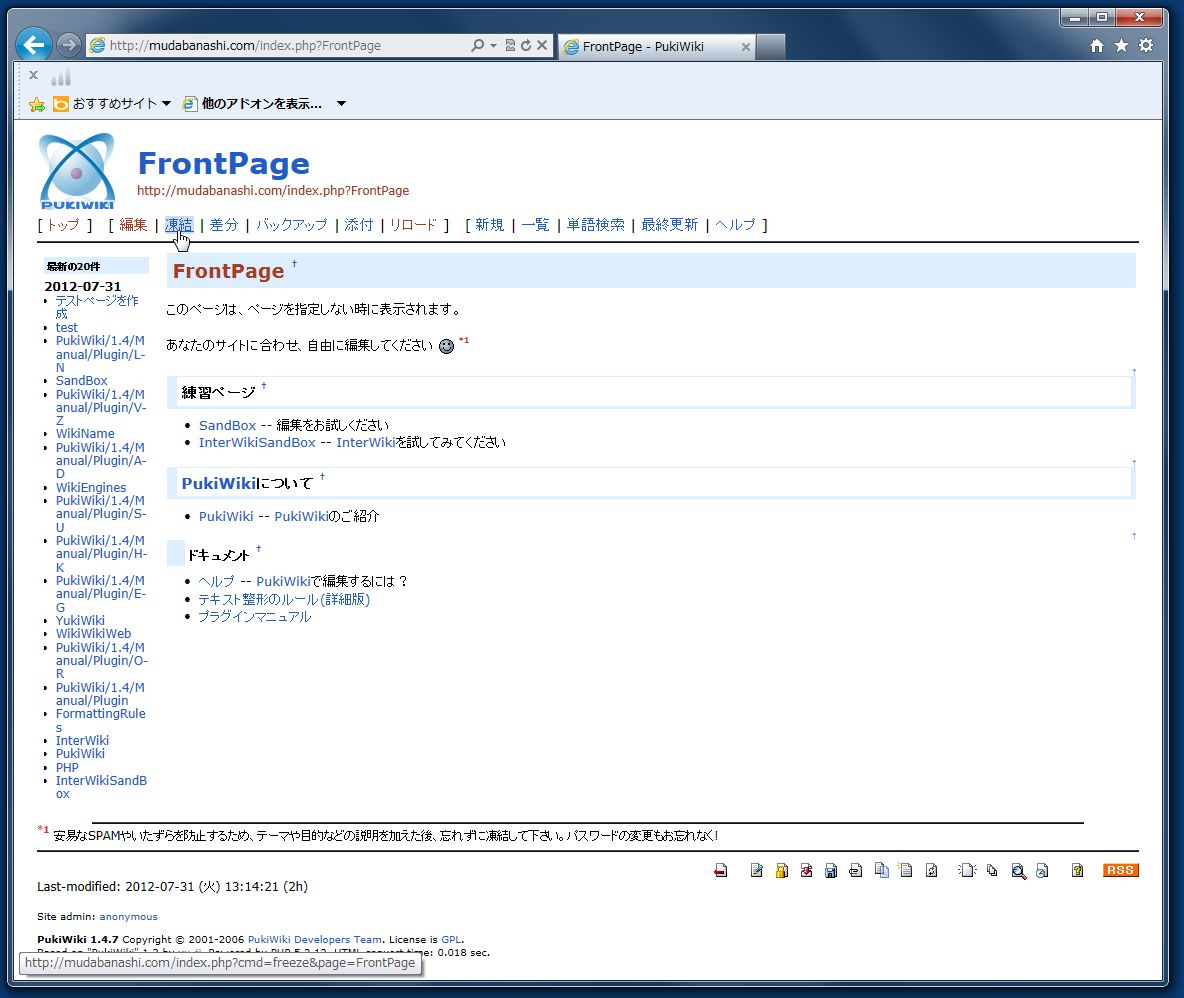Click the PukiWiki logo image
This screenshot has width=1184, height=998.
(x=77, y=171)
